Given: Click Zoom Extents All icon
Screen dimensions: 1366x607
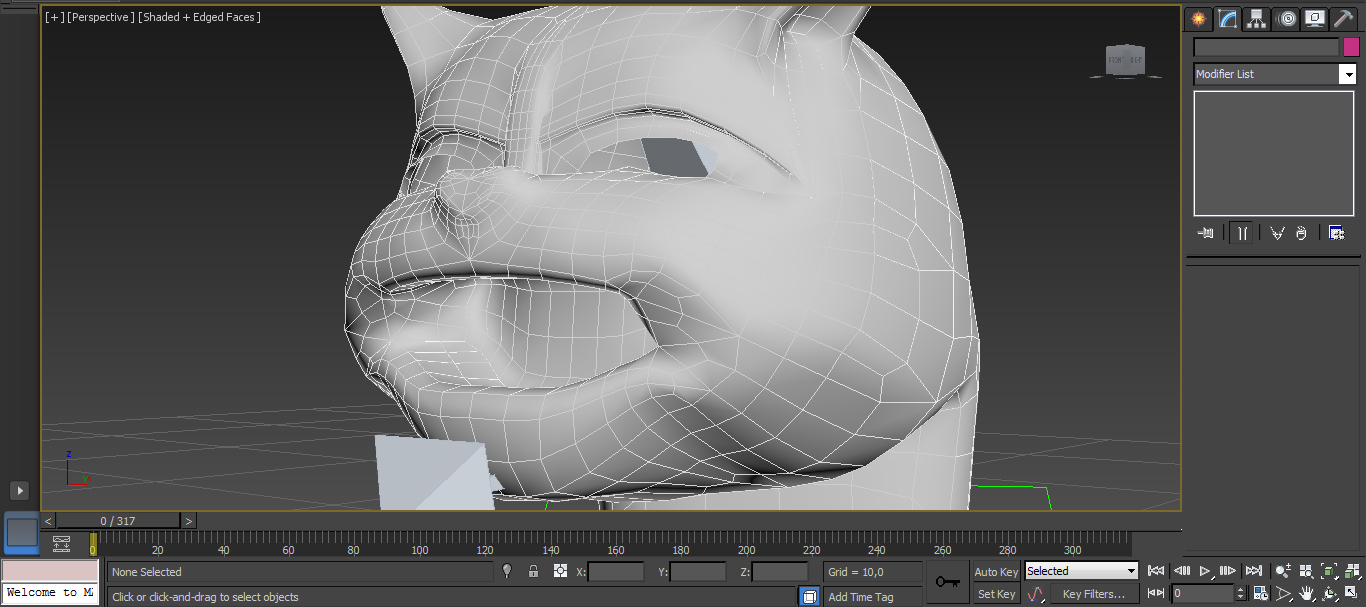Looking at the screenshot, I should click(1352, 571).
